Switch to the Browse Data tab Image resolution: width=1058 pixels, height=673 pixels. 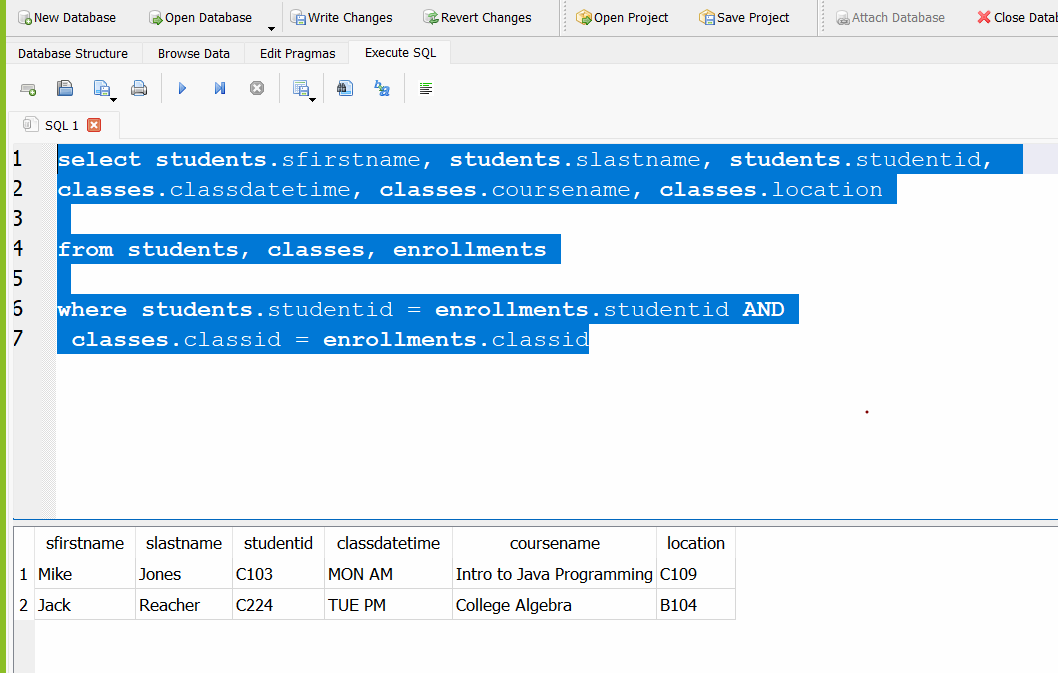tap(194, 53)
